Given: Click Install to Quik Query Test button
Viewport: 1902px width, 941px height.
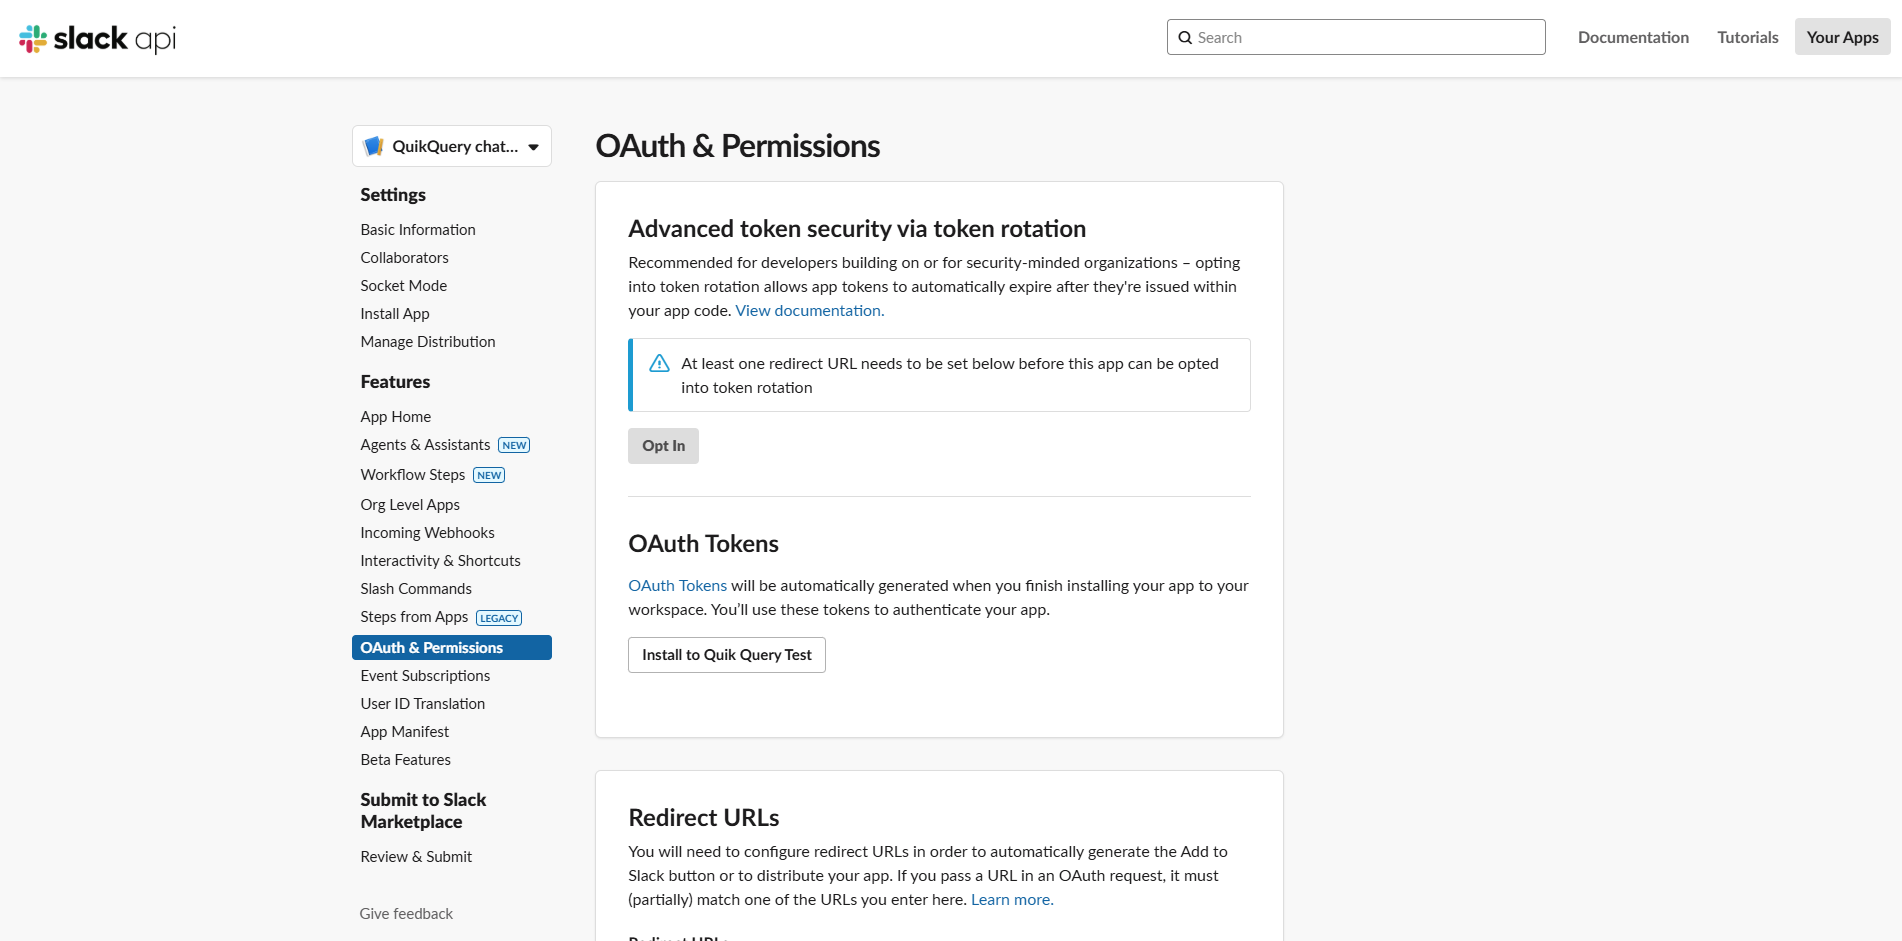Looking at the screenshot, I should click(x=727, y=655).
